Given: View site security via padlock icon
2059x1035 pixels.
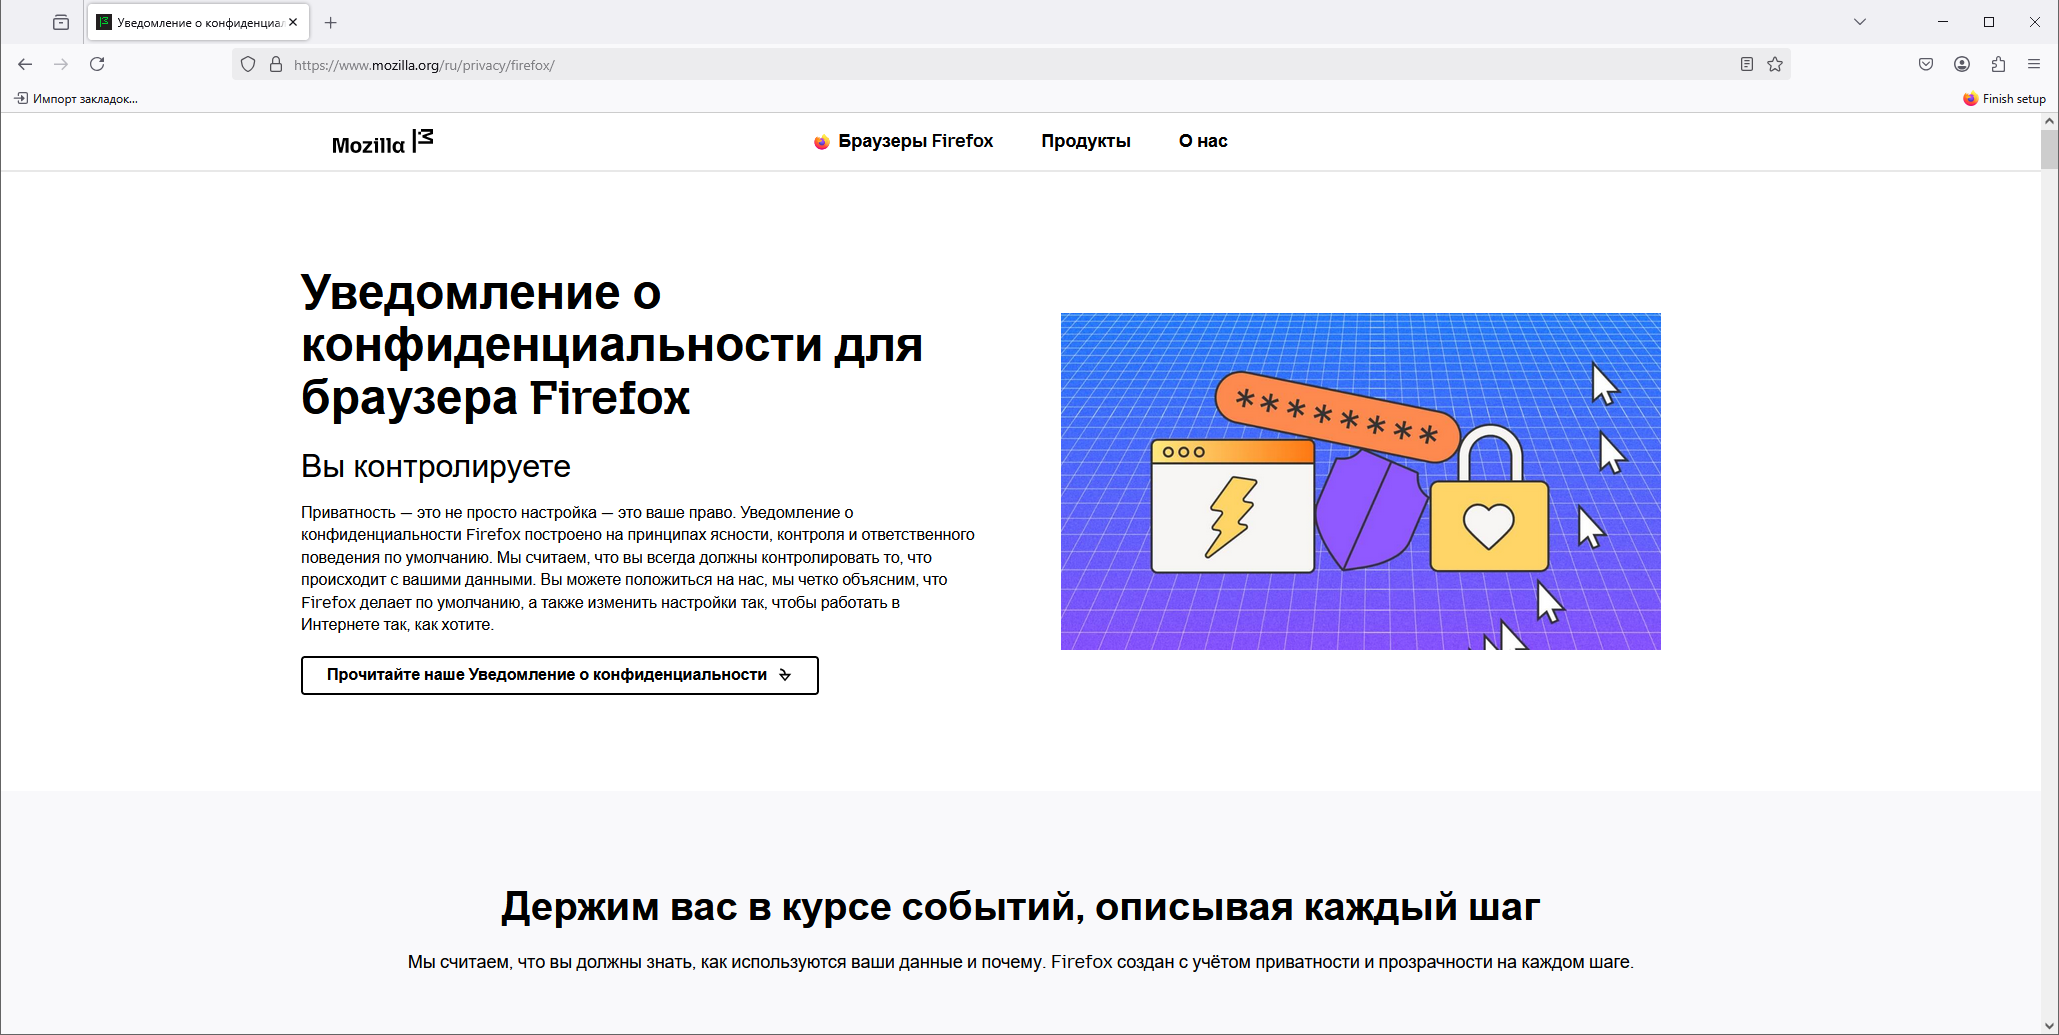Looking at the screenshot, I should (276, 65).
